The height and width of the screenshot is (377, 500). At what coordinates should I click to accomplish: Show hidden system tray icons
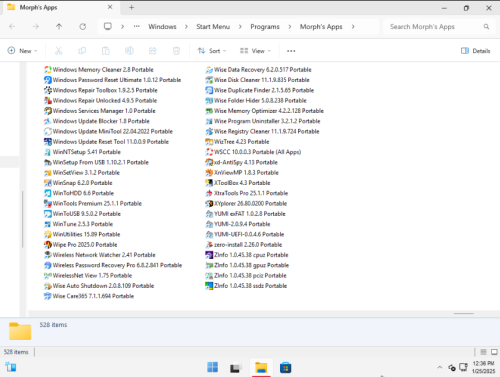440,367
